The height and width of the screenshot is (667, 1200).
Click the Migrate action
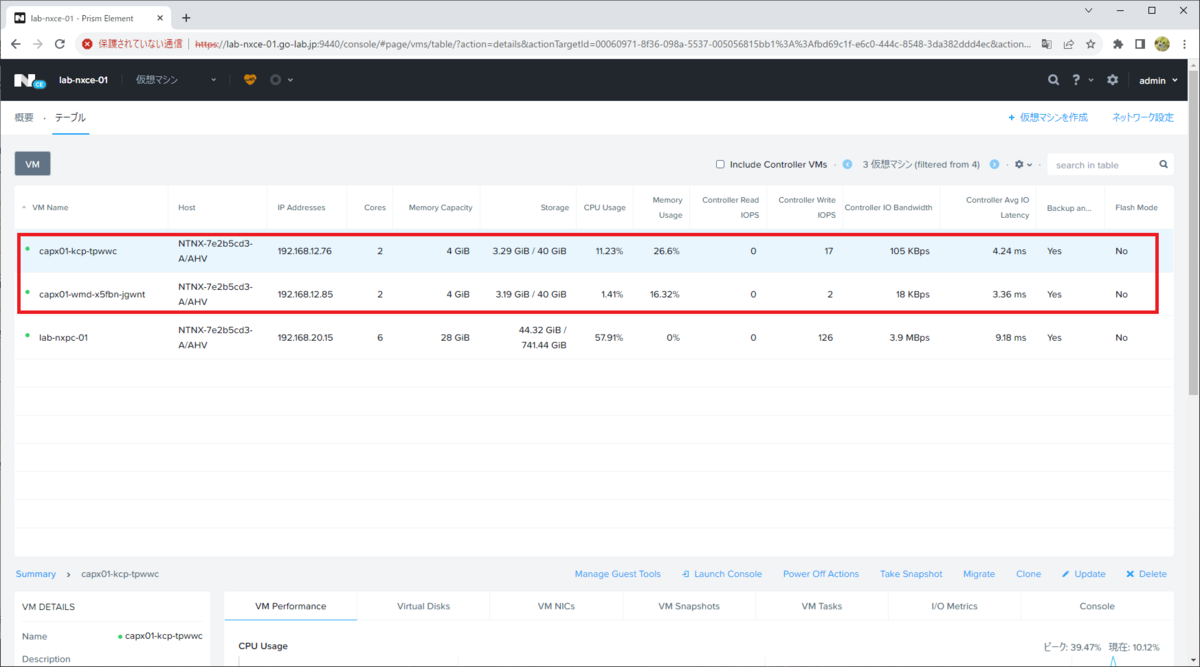coord(979,574)
